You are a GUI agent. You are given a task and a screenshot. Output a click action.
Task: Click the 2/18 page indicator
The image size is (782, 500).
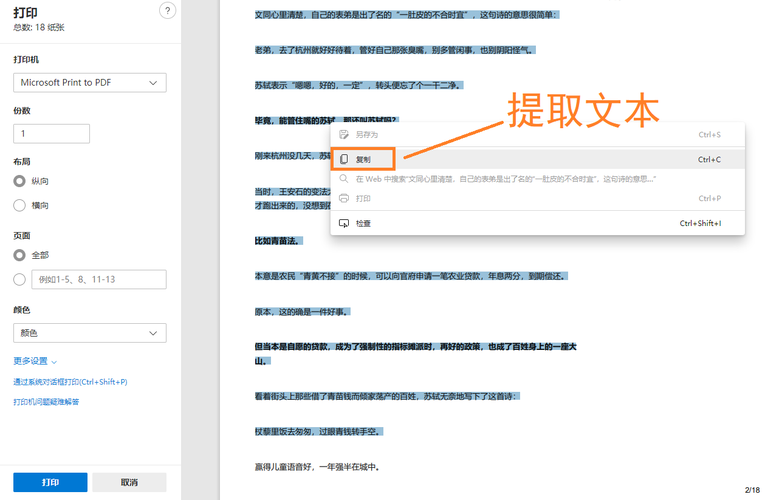click(x=753, y=490)
